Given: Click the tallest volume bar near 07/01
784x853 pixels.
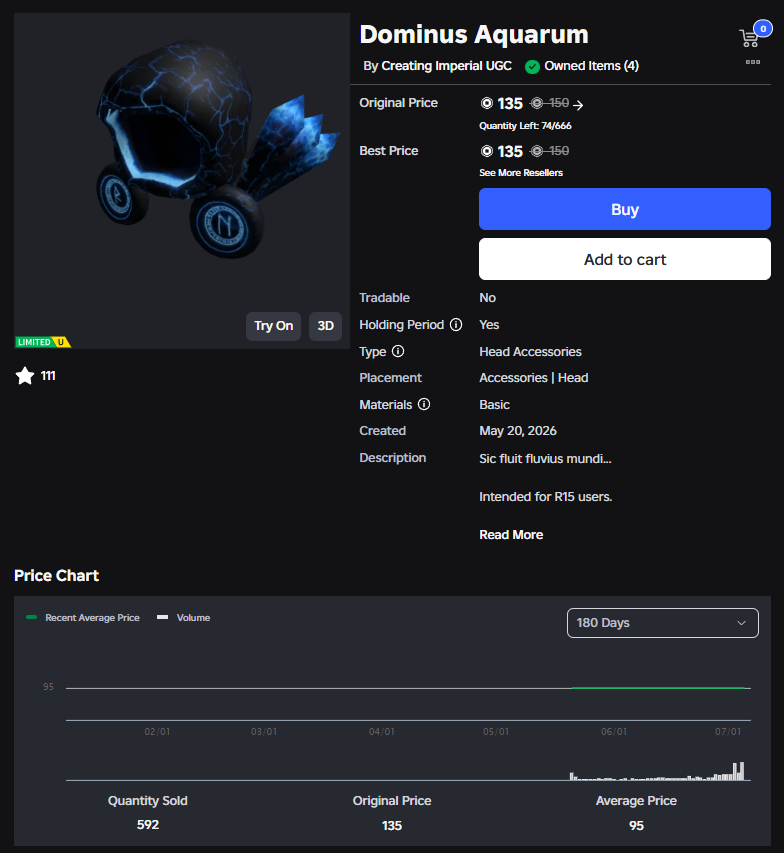Looking at the screenshot, I should pyautogui.click(x=742, y=771).
